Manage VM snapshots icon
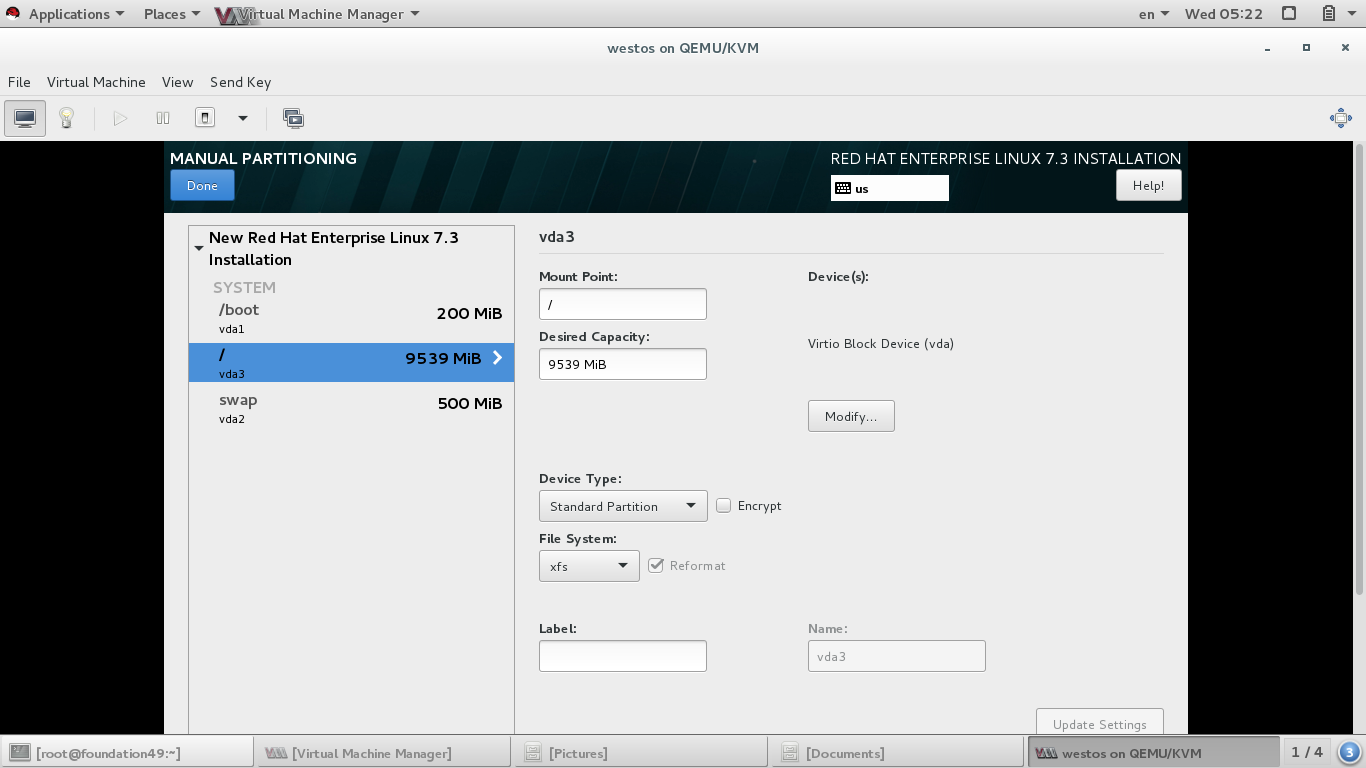The image size is (1366, 768). (x=293, y=118)
